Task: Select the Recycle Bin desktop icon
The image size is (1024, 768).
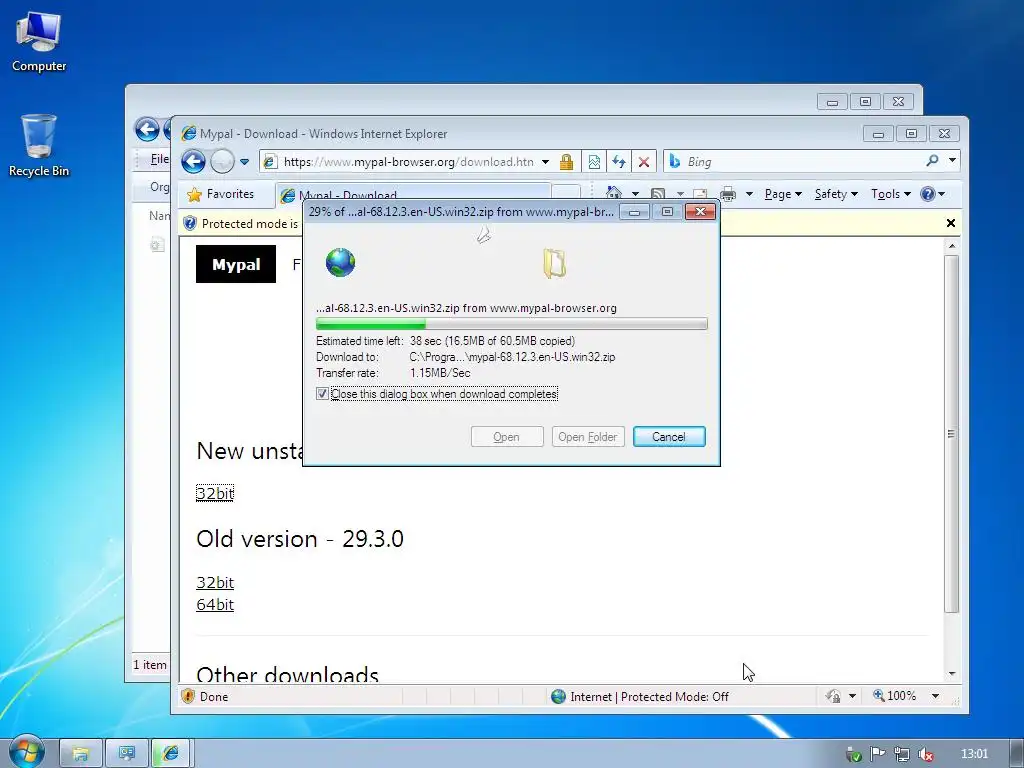Action: coord(39,146)
